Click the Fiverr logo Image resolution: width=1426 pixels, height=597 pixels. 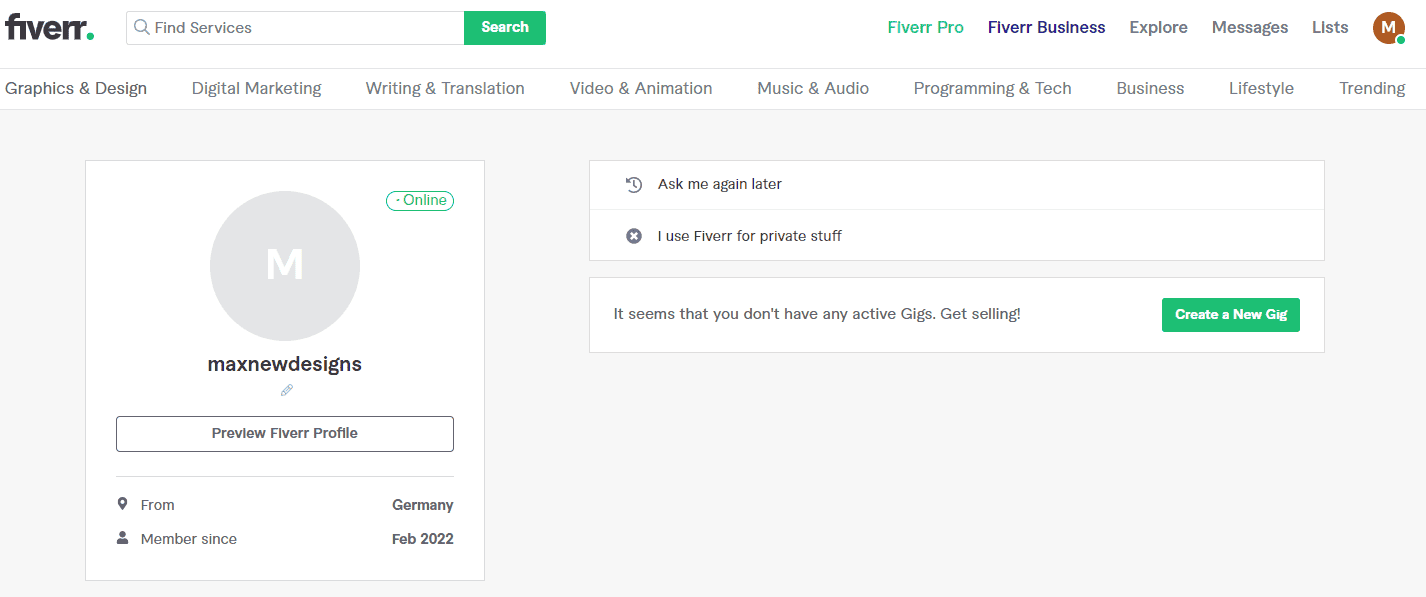(x=49, y=28)
